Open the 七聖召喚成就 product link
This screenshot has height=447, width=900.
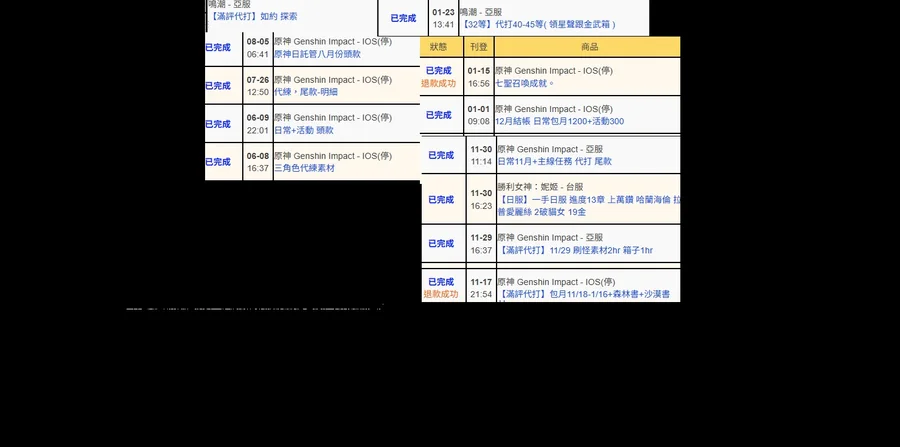(525, 83)
